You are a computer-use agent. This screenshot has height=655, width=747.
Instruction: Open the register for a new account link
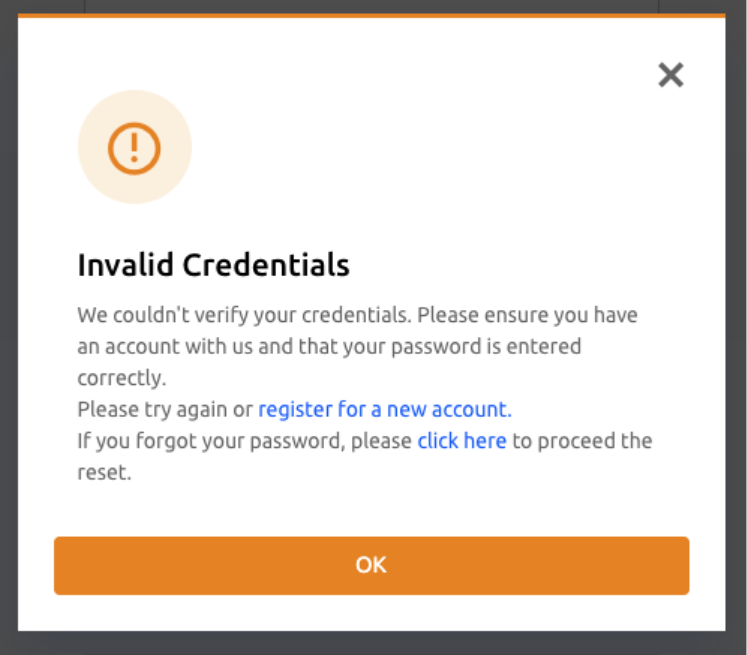pyautogui.click(x=385, y=409)
